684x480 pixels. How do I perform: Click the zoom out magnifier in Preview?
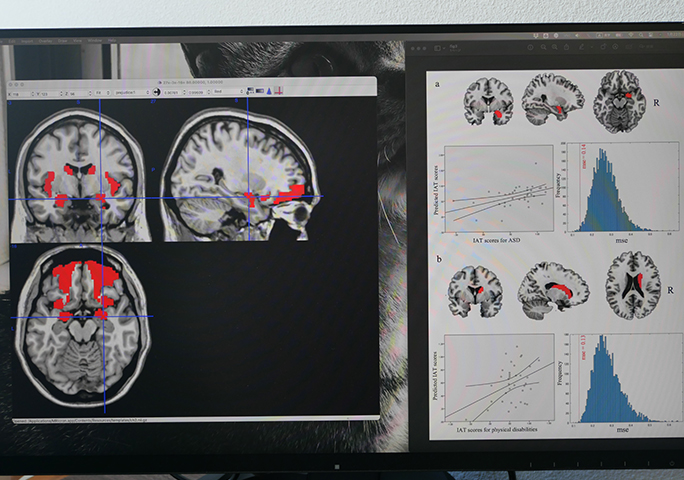(544, 48)
